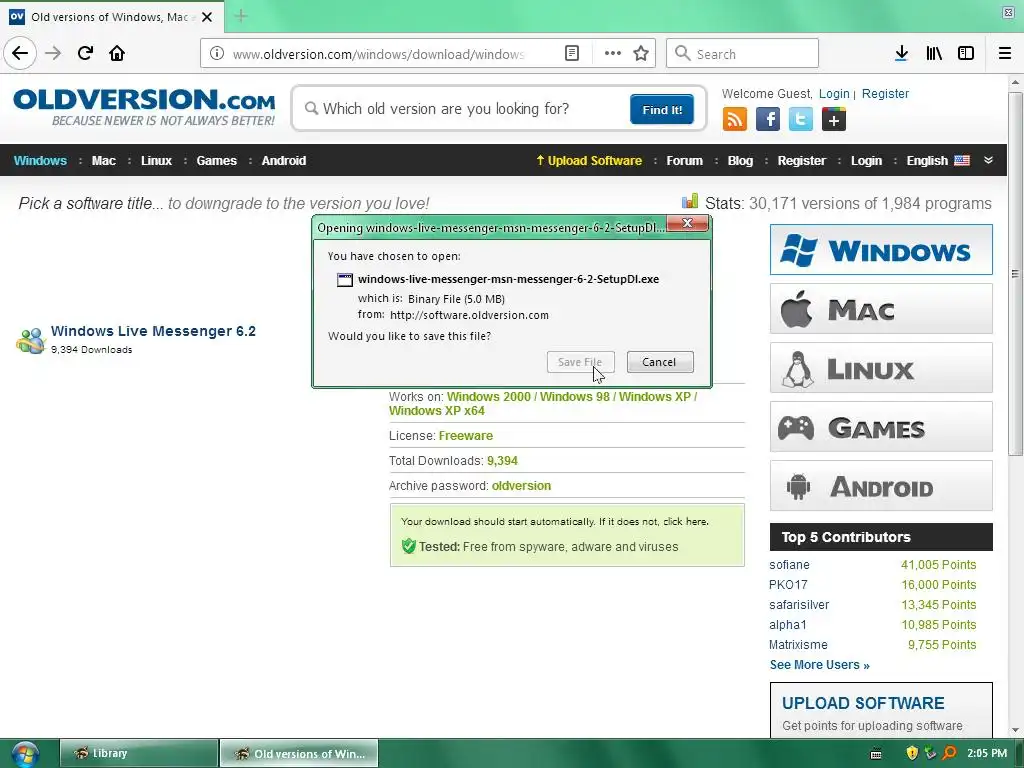Select the Android nav menu item
1024x768 pixels.
[x=283, y=161]
